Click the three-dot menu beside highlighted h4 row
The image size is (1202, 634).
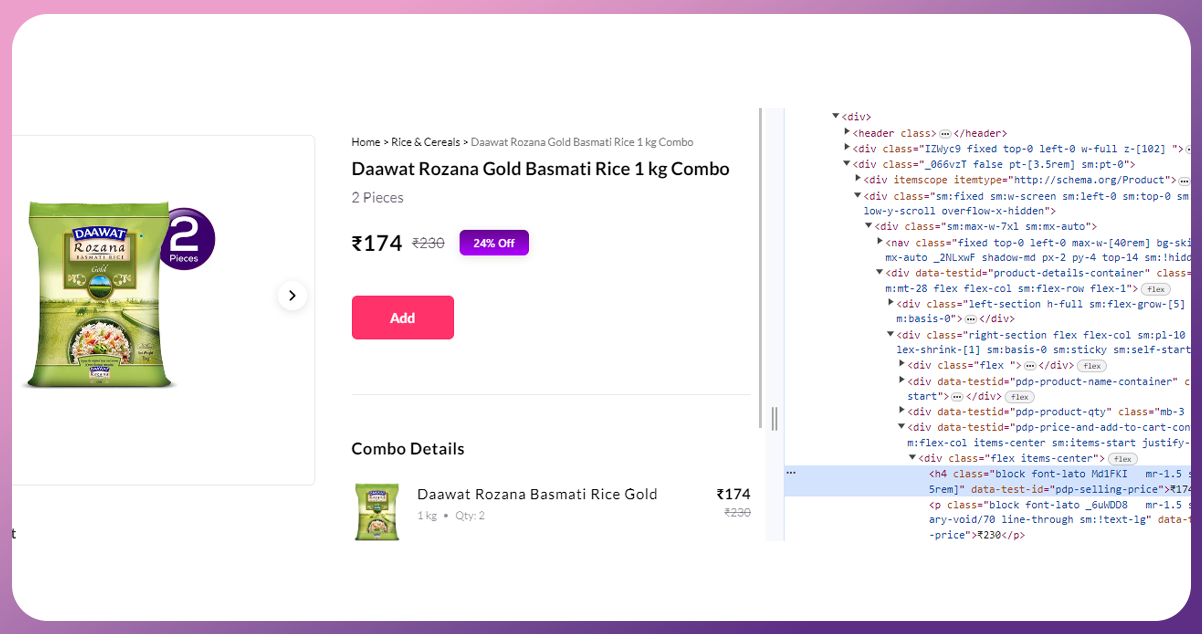(791, 472)
